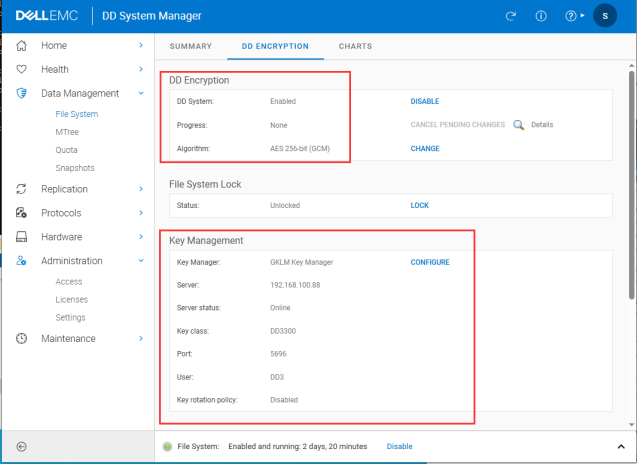The image size is (637, 464).
Task: Expand the Home menu chevron
Action: (141, 46)
